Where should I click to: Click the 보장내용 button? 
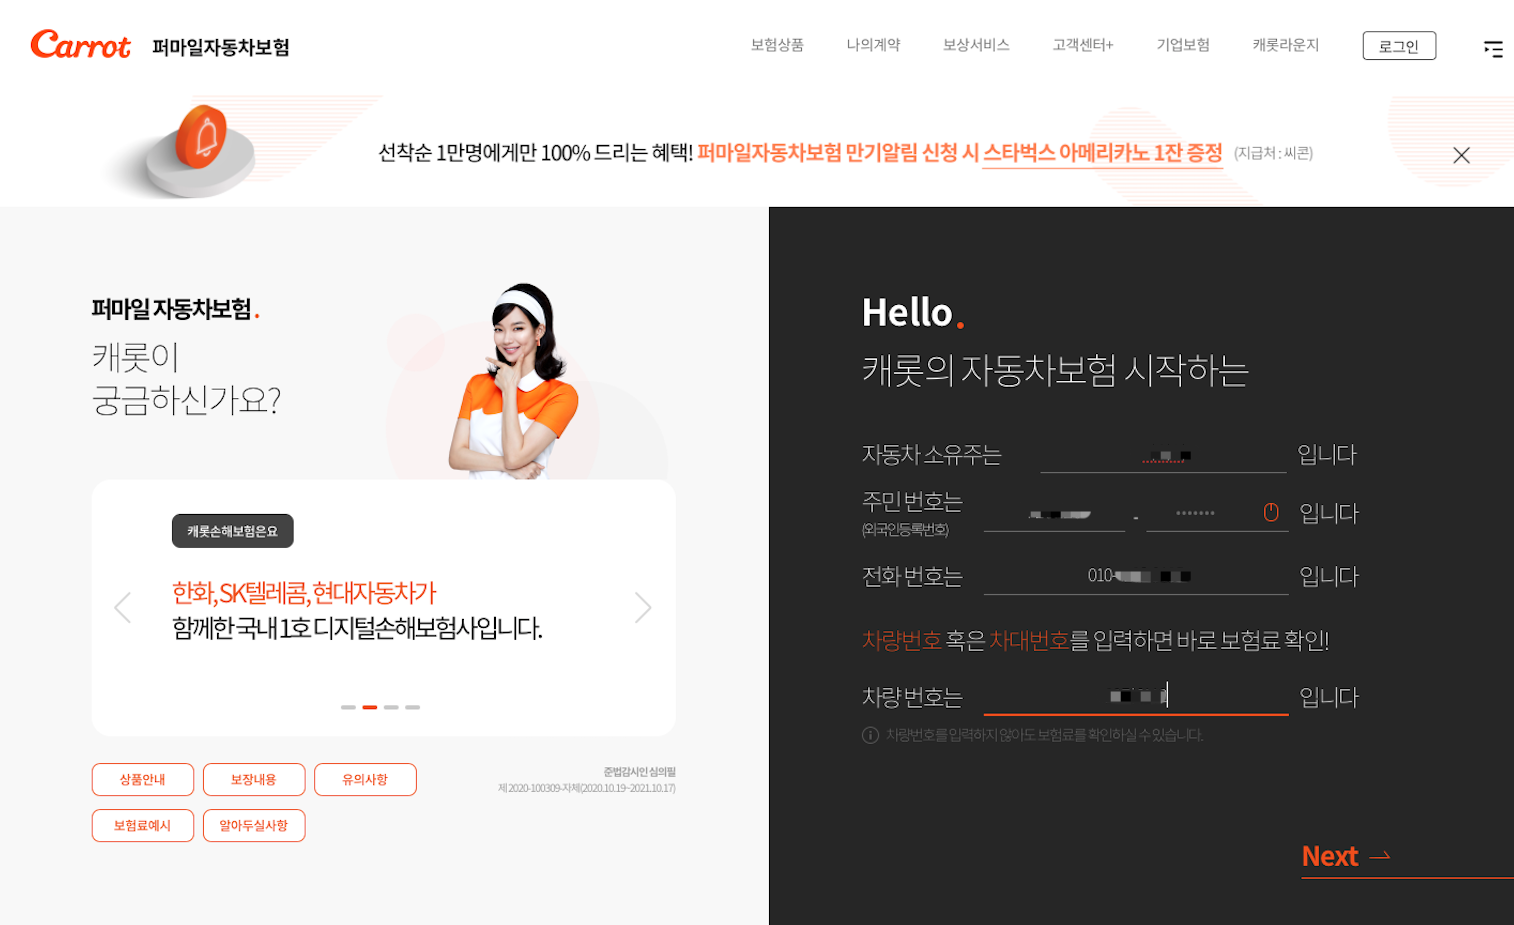point(253,779)
